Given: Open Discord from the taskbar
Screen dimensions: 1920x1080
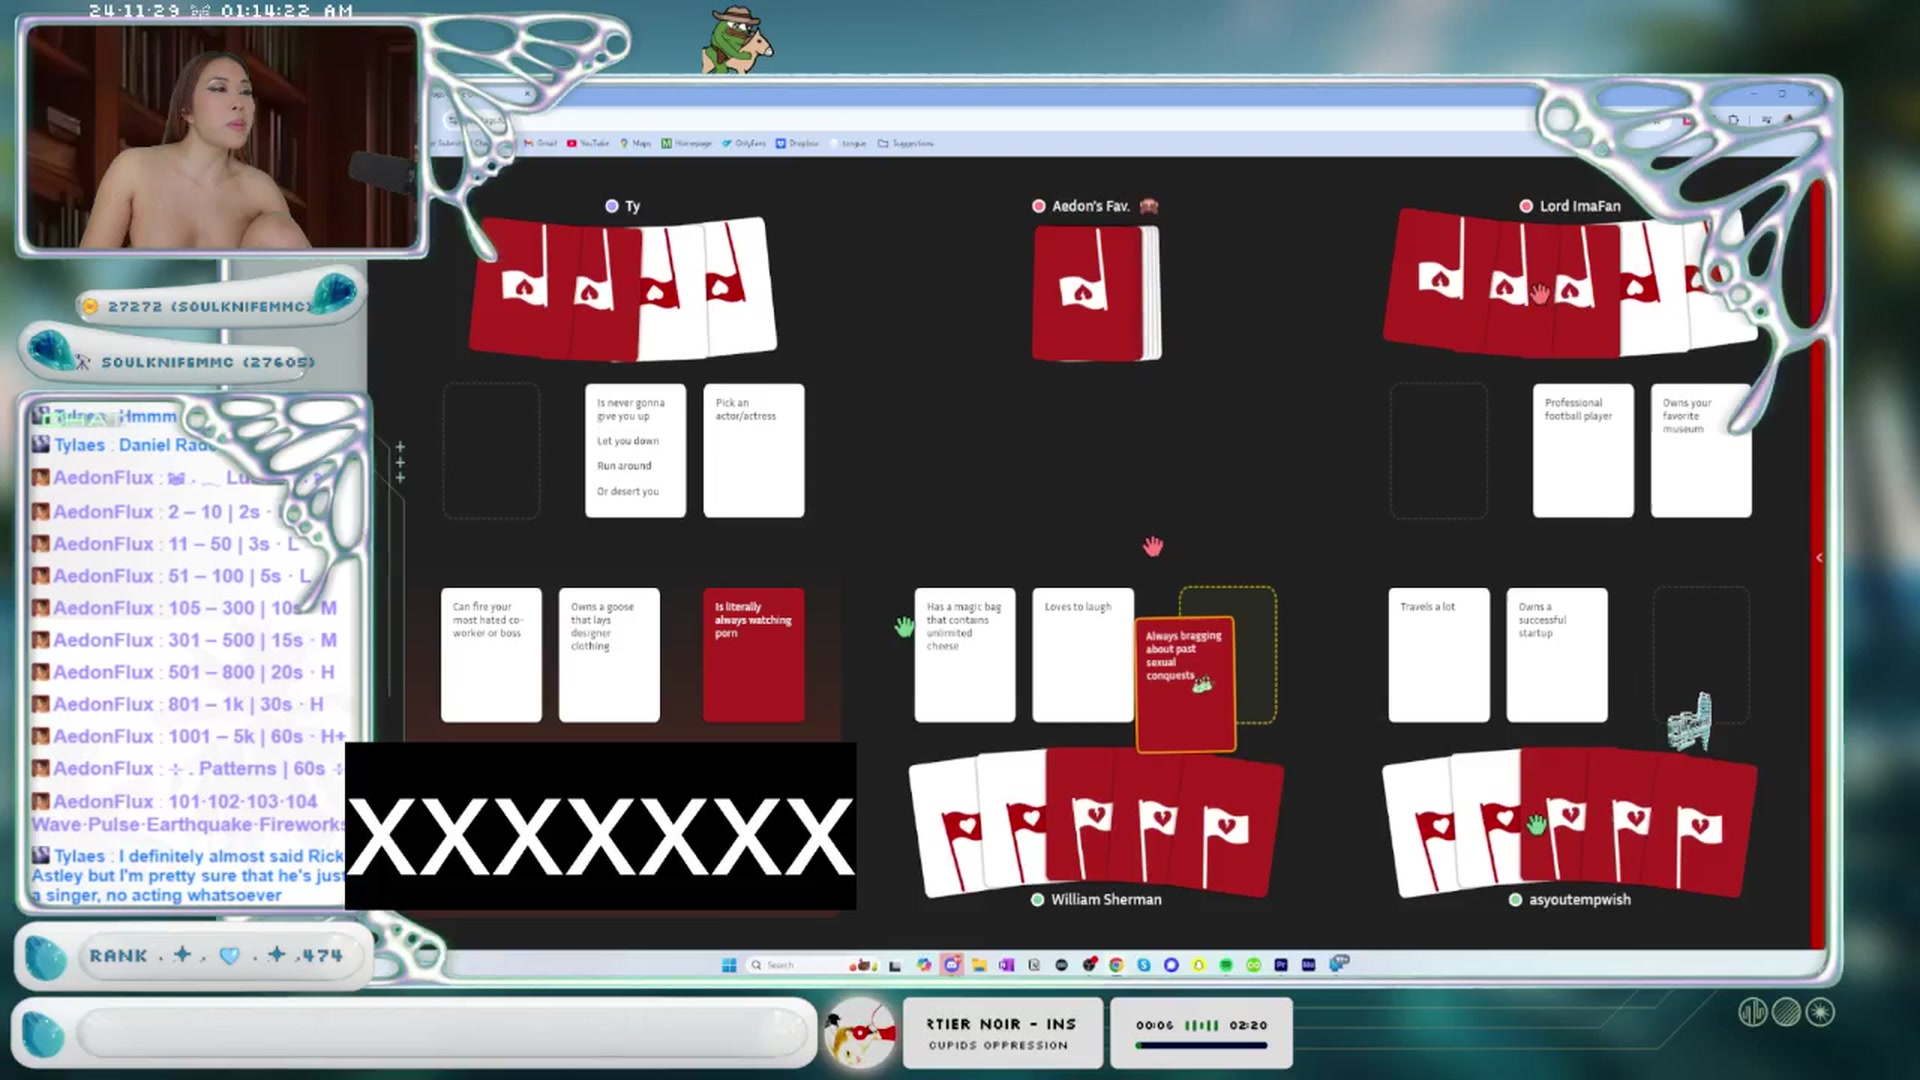Looking at the screenshot, I should (951, 965).
